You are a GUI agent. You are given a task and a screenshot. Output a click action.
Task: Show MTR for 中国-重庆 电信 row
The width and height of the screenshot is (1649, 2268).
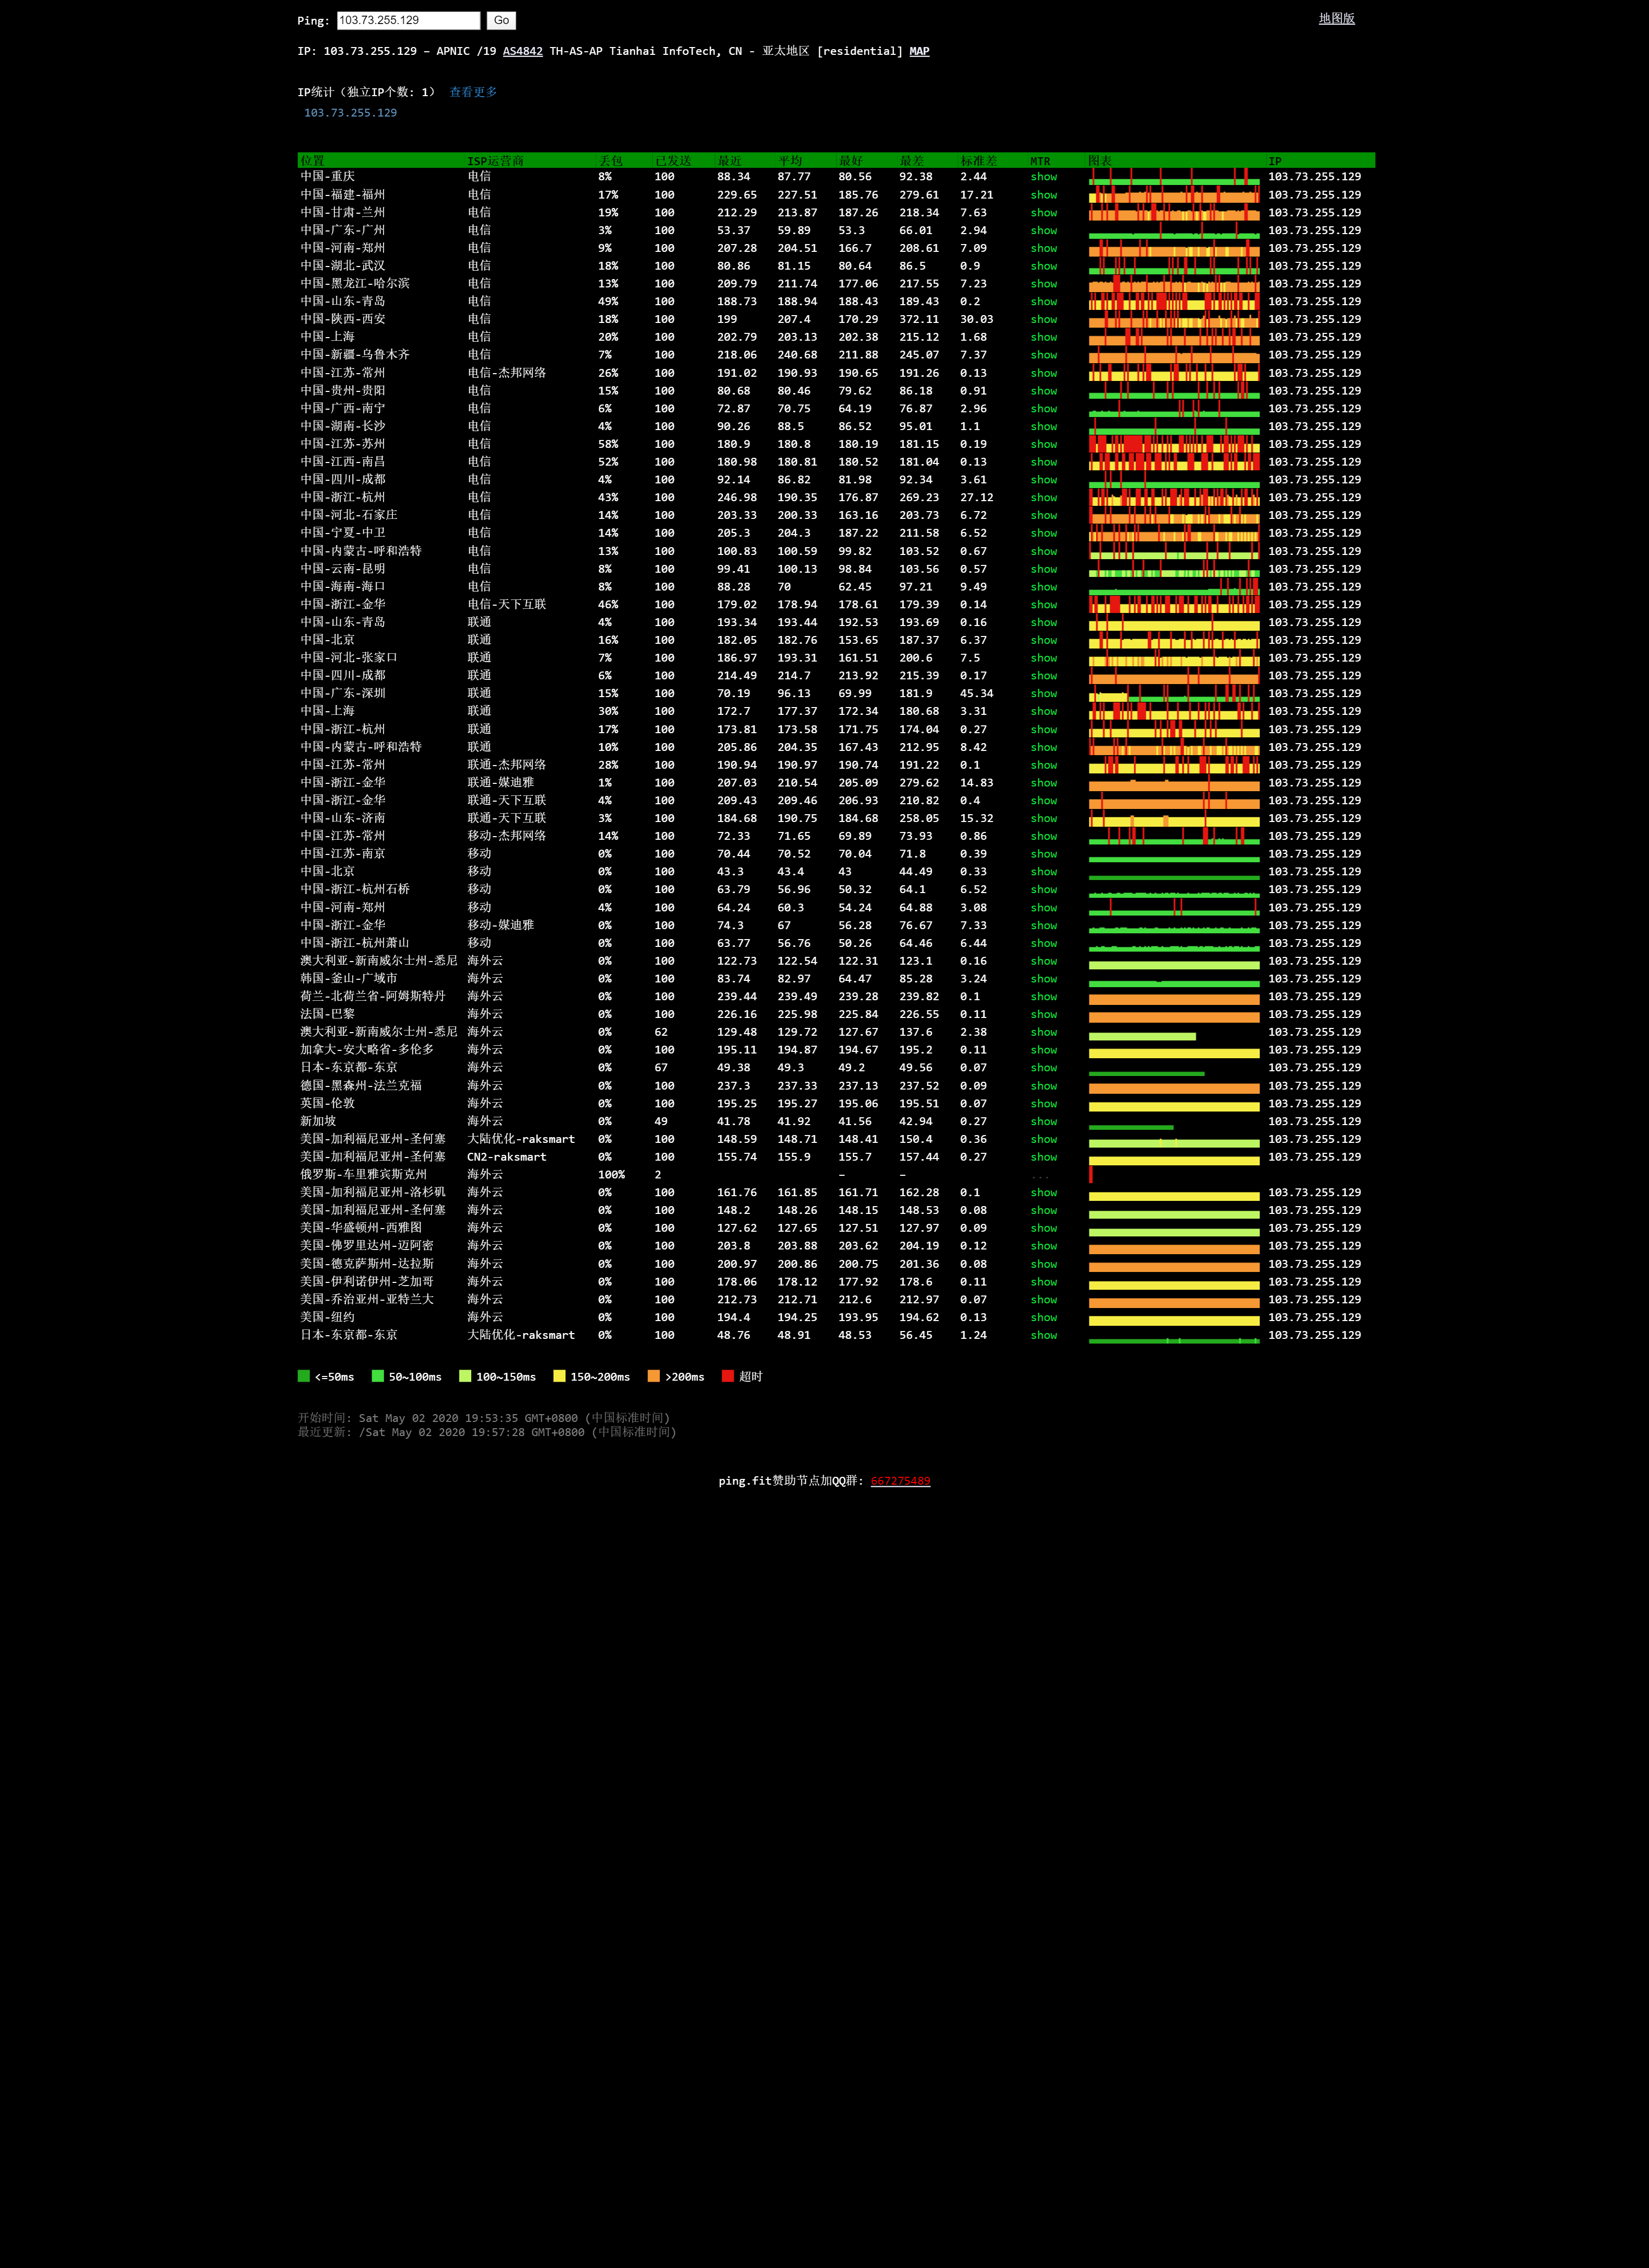tap(1043, 177)
